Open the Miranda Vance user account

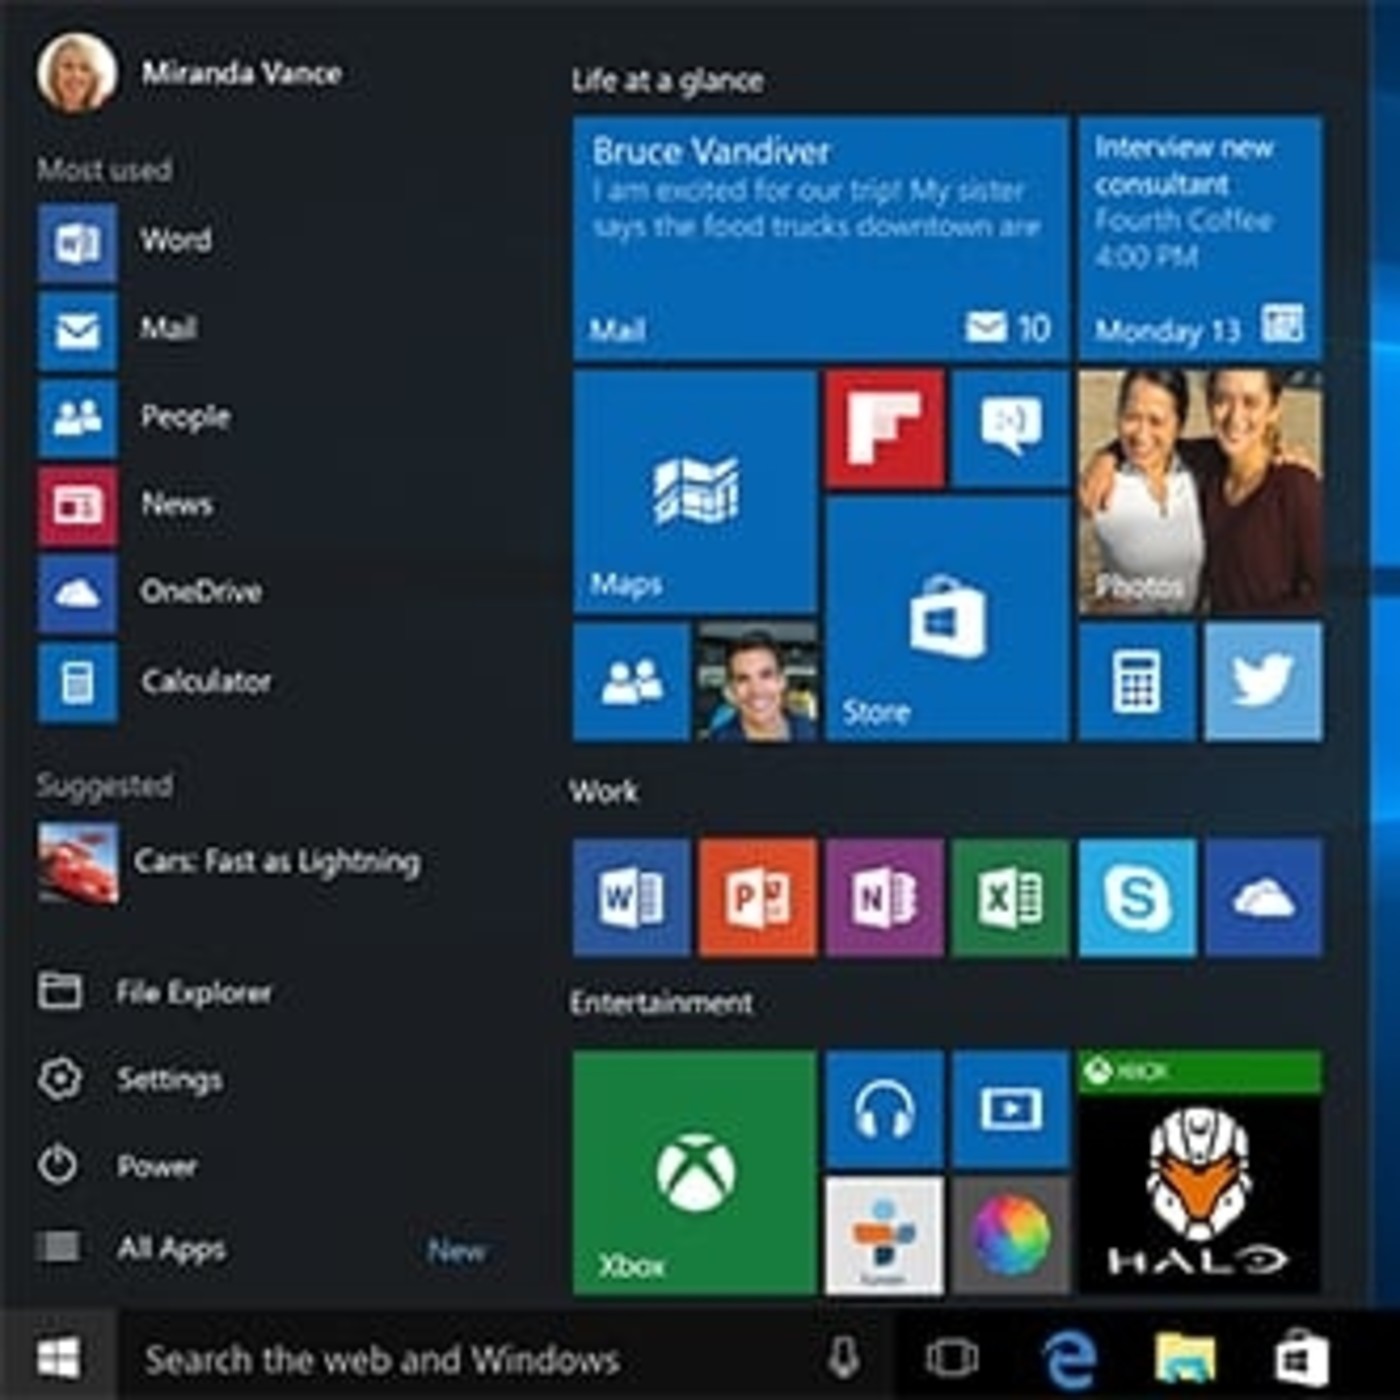tap(190, 73)
